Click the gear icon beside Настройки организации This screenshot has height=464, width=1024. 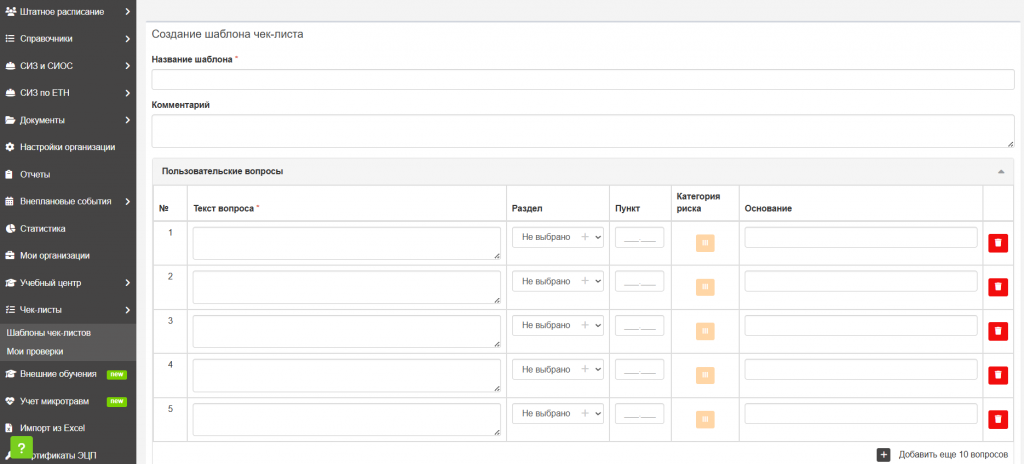click(x=10, y=147)
